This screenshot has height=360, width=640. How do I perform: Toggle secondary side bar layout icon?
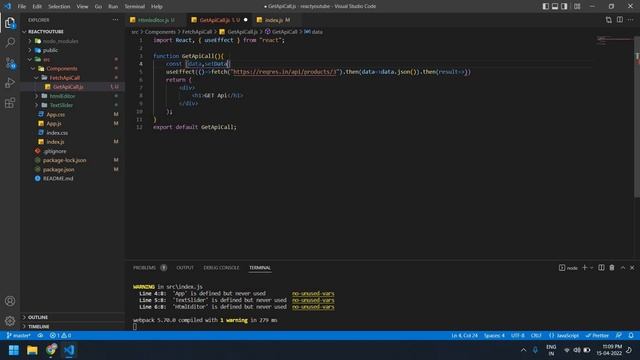[x=564, y=6]
